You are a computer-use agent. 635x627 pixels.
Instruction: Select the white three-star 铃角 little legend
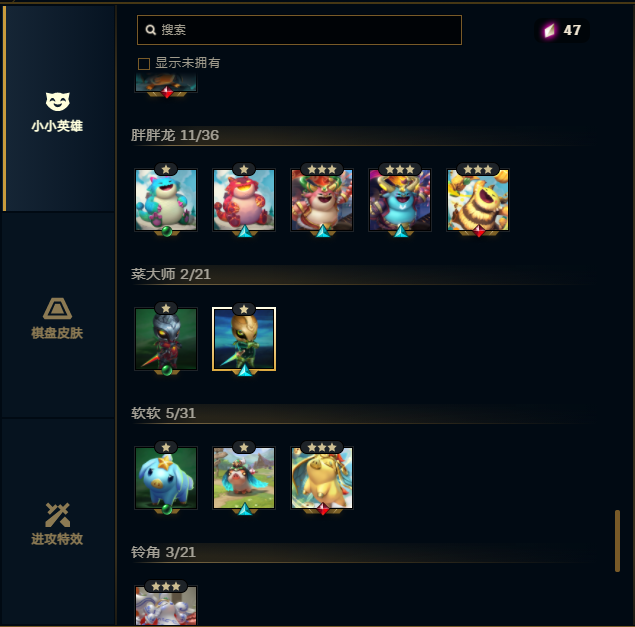click(166, 605)
